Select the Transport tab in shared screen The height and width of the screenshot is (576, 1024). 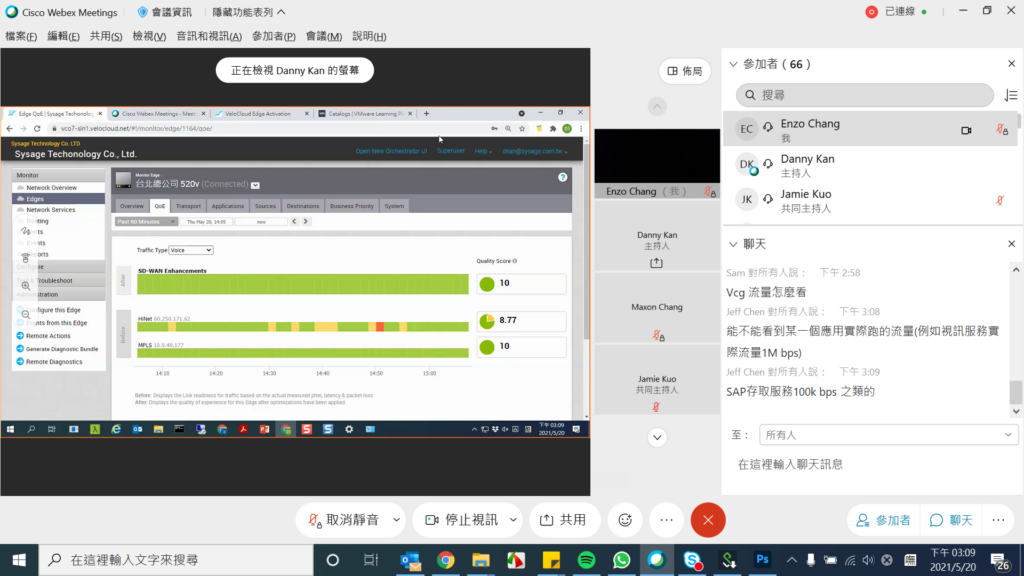click(188, 206)
